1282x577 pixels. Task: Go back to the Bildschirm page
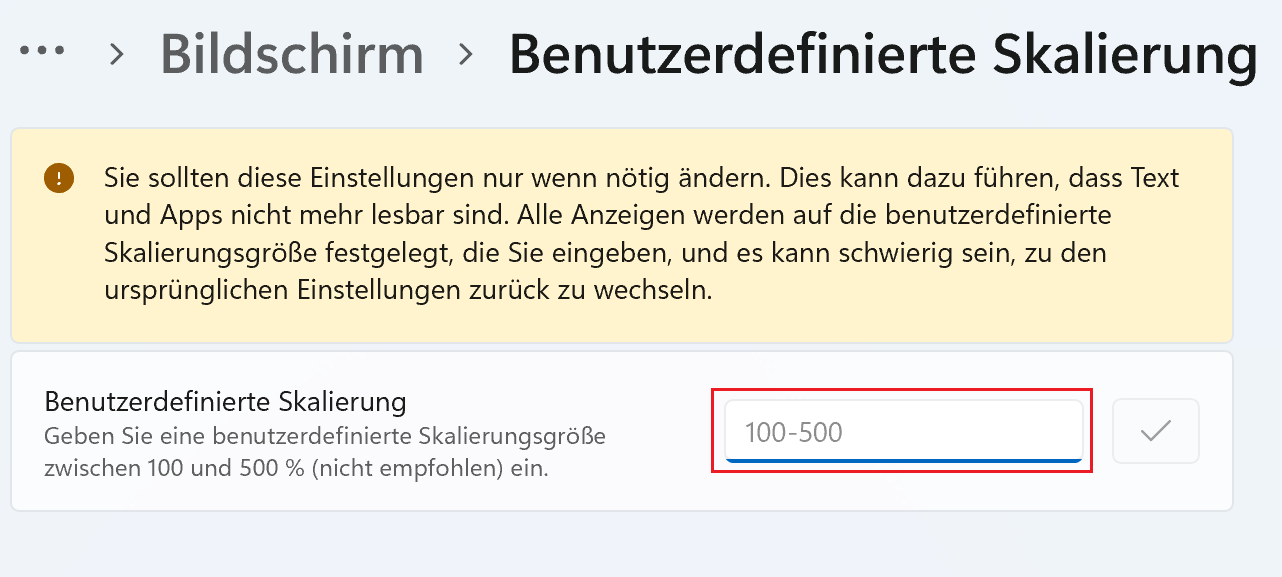291,54
